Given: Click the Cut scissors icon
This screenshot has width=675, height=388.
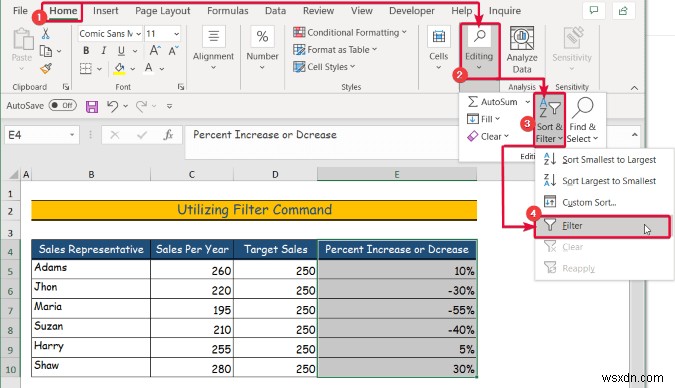Looking at the screenshot, I should 45,34.
